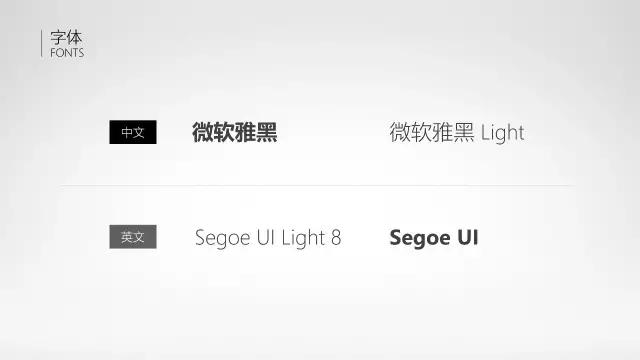Click the thin 微软雅黑 Light font sample

(457, 132)
